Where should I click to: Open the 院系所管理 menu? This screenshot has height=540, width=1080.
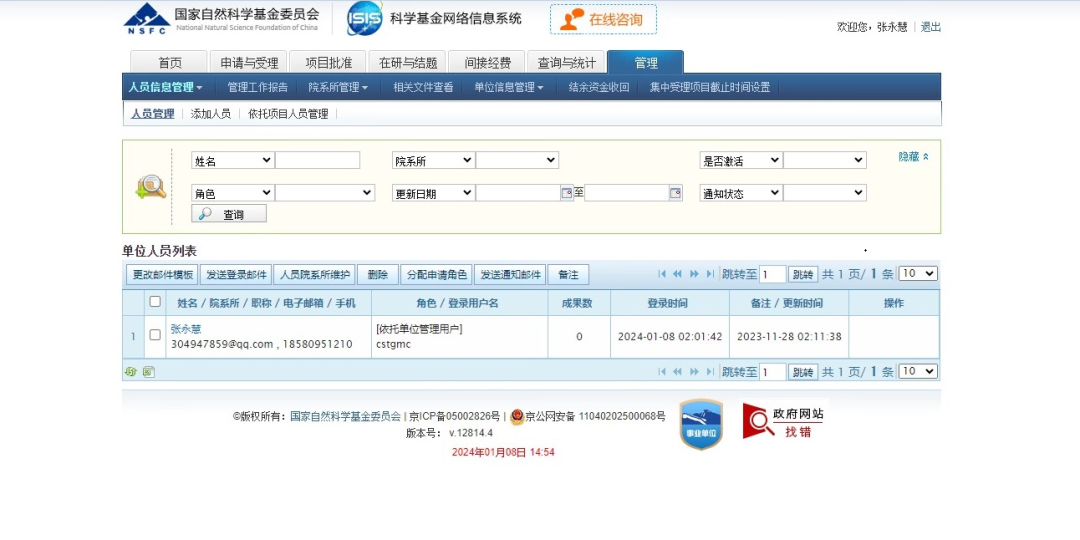(338, 87)
